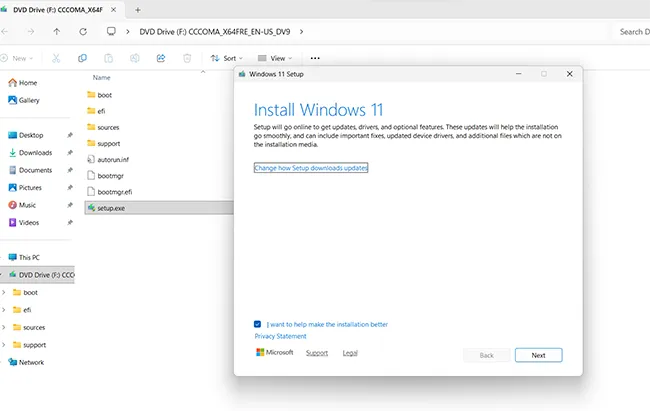Minimize the Windows 11 Setup window
The width and height of the screenshot is (650, 411).
click(x=518, y=74)
